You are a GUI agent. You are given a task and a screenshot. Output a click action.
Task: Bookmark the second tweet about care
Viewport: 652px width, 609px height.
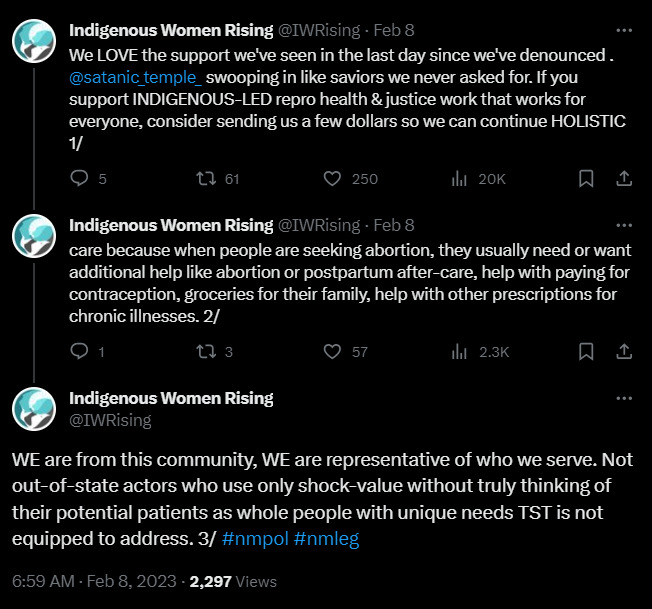586,351
